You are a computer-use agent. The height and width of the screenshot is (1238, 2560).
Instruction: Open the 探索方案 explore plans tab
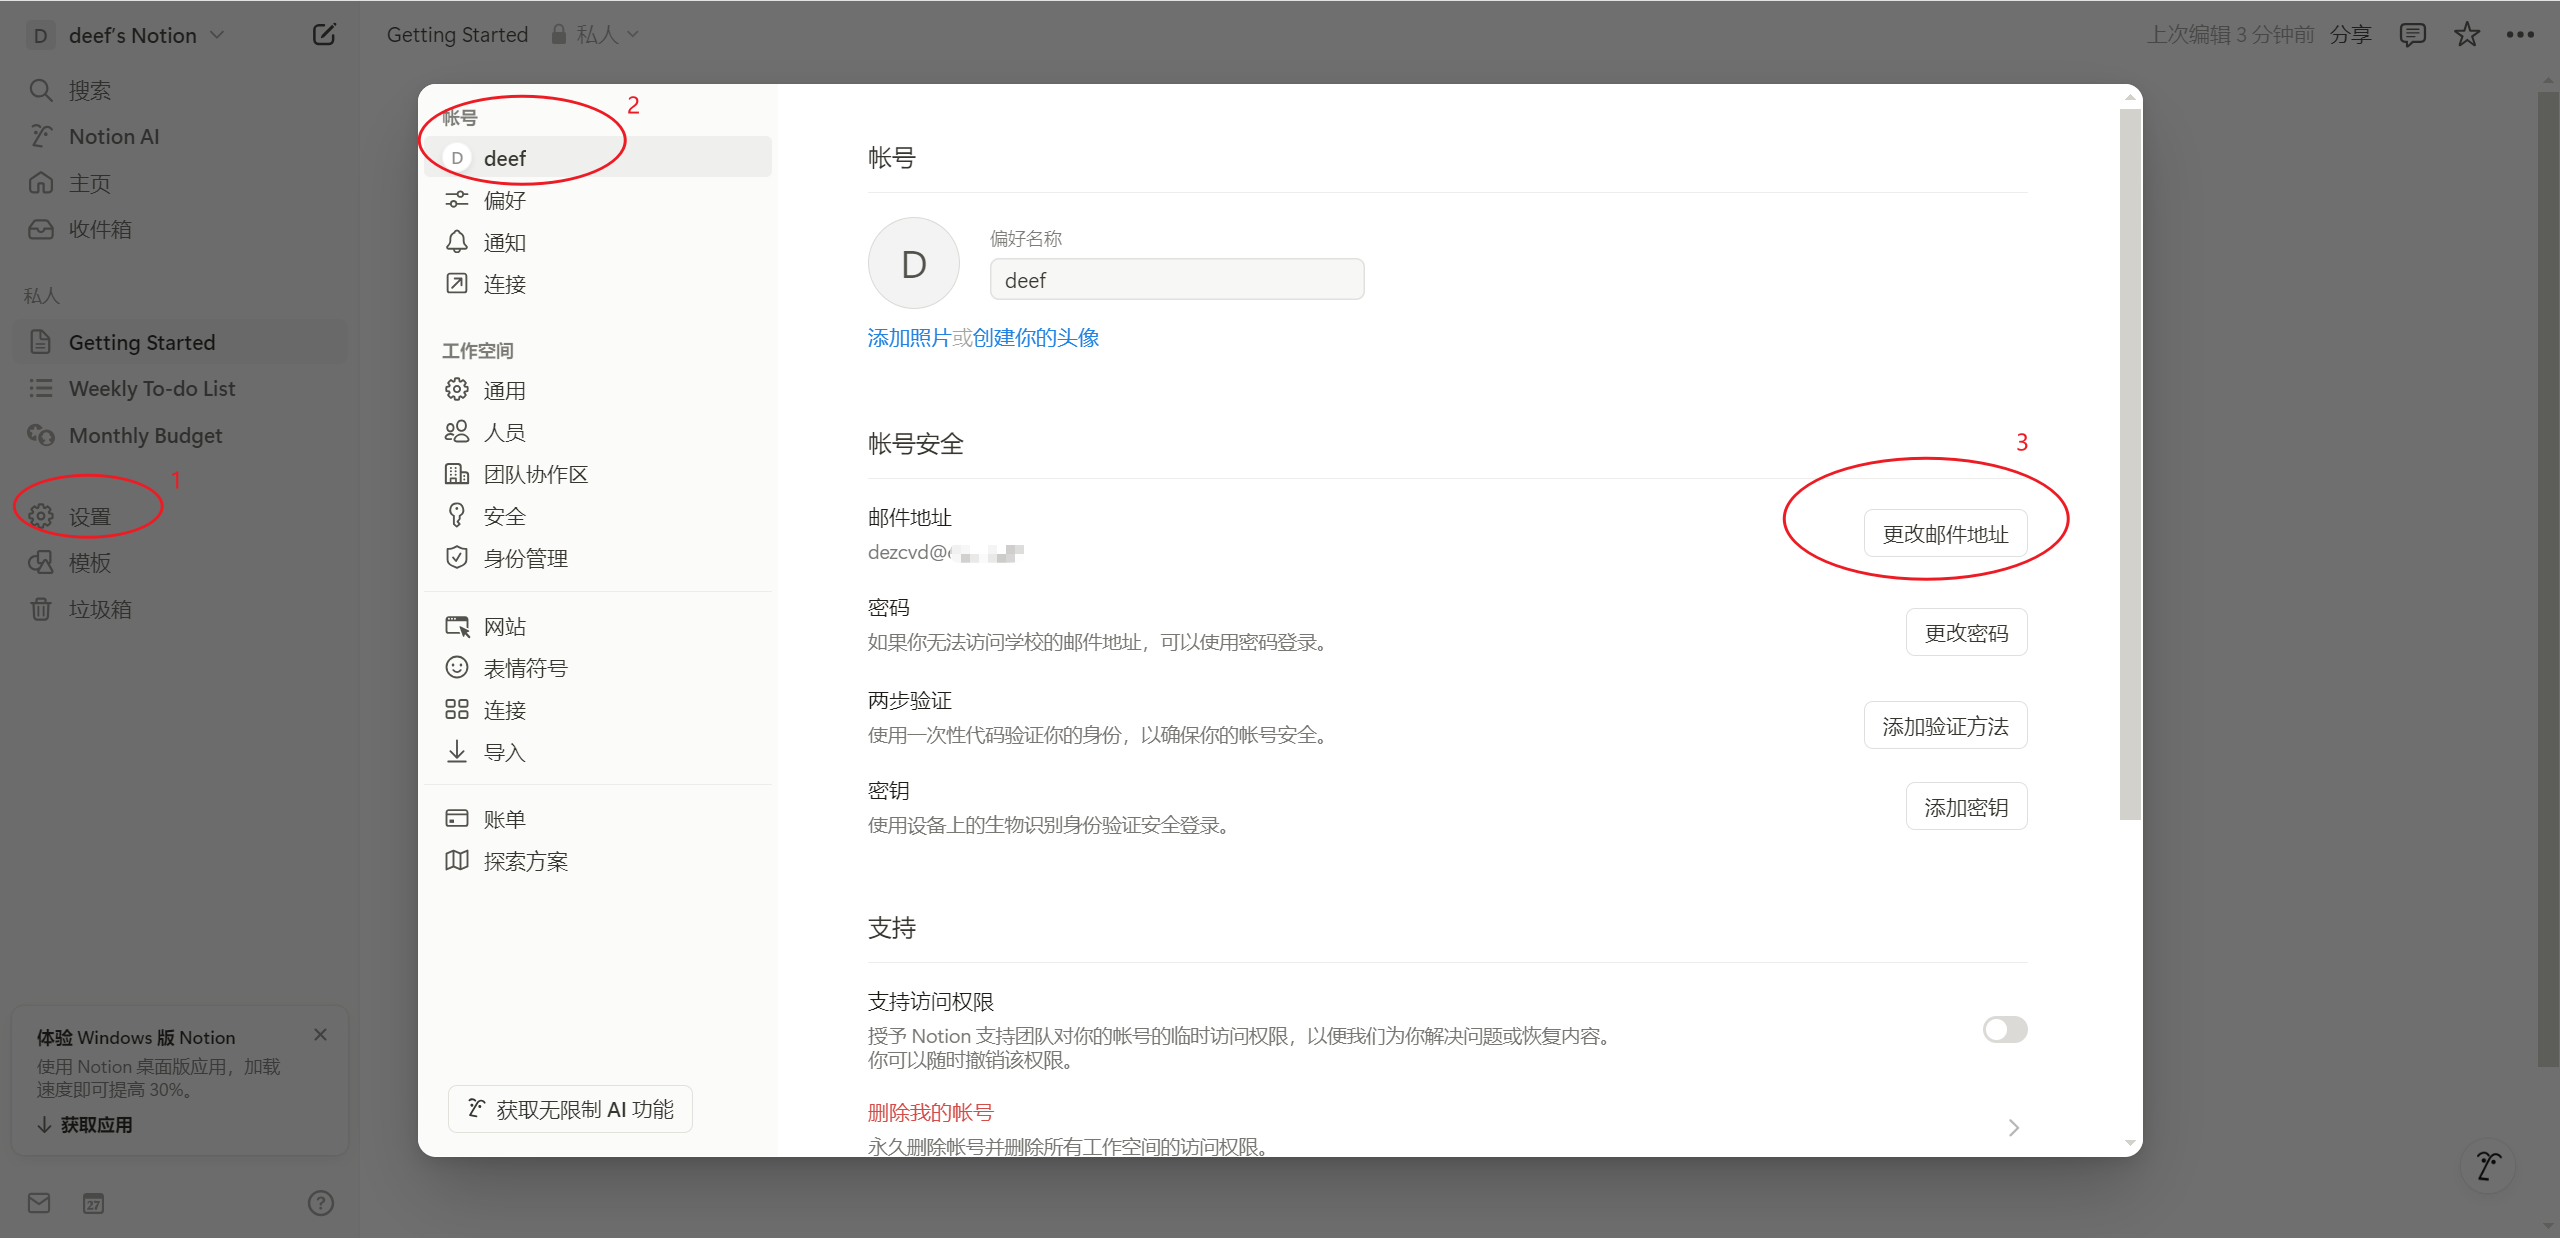point(598,861)
